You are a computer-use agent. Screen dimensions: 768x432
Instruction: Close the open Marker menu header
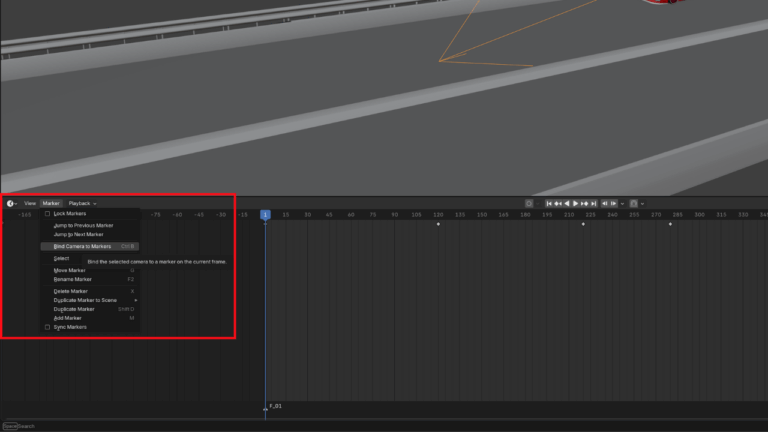[51, 203]
